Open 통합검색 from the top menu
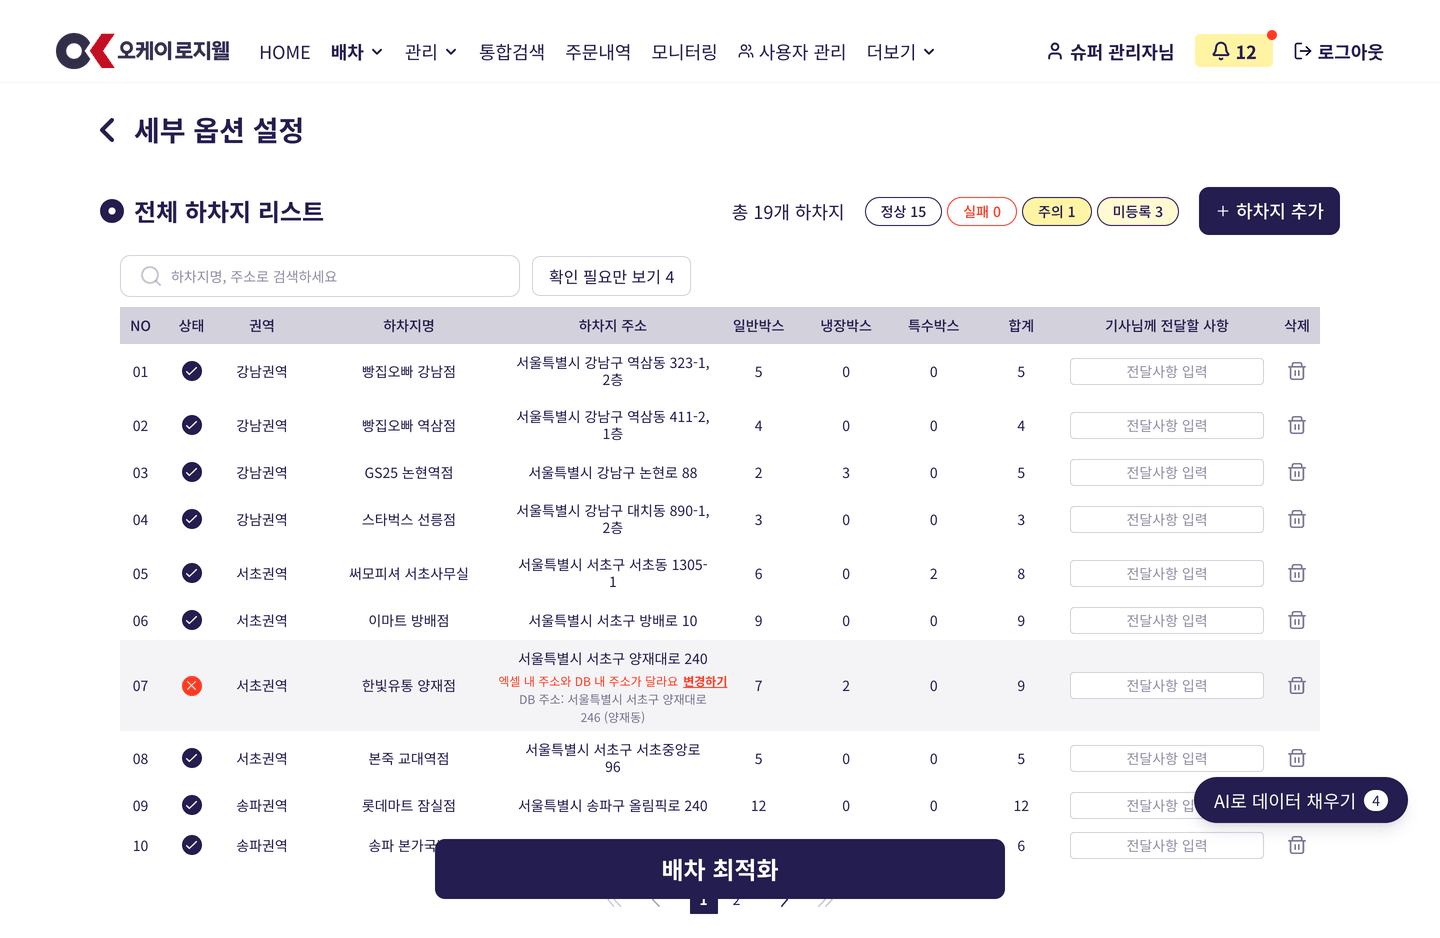The image size is (1440, 938). click(512, 52)
